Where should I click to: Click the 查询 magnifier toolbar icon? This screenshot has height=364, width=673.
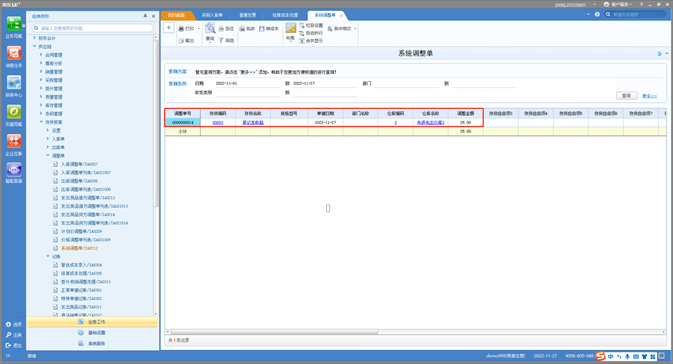210,29
